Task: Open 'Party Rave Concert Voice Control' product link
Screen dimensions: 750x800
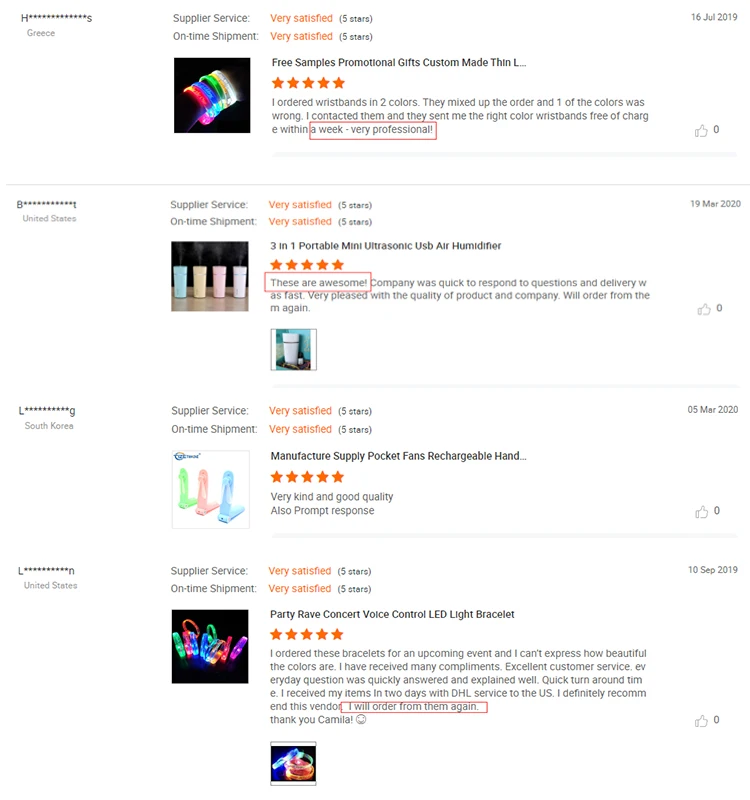Action: [392, 614]
